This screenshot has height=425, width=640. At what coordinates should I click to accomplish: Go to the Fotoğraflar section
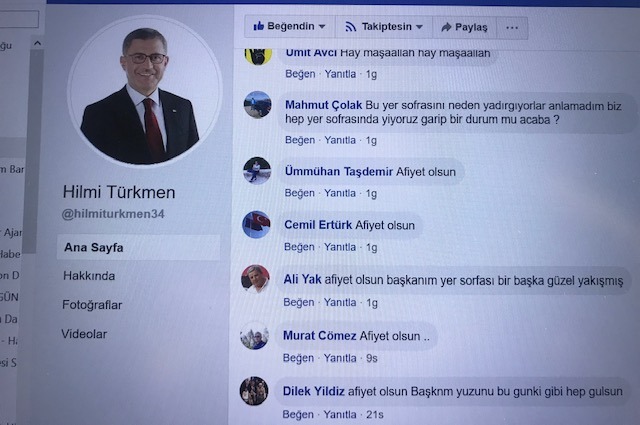tap(92, 305)
